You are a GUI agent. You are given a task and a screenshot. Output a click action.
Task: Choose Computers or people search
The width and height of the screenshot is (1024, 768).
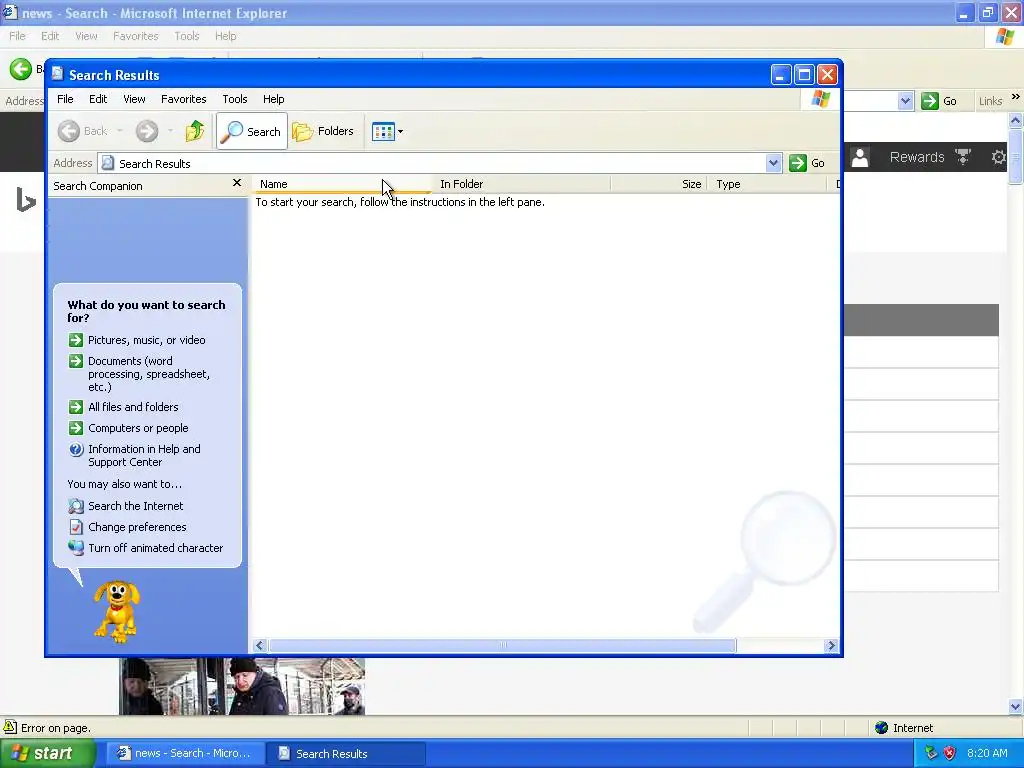click(x=138, y=428)
